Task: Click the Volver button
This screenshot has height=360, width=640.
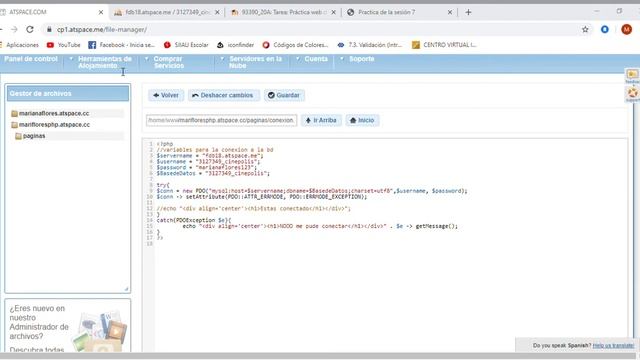Action: 166,95
